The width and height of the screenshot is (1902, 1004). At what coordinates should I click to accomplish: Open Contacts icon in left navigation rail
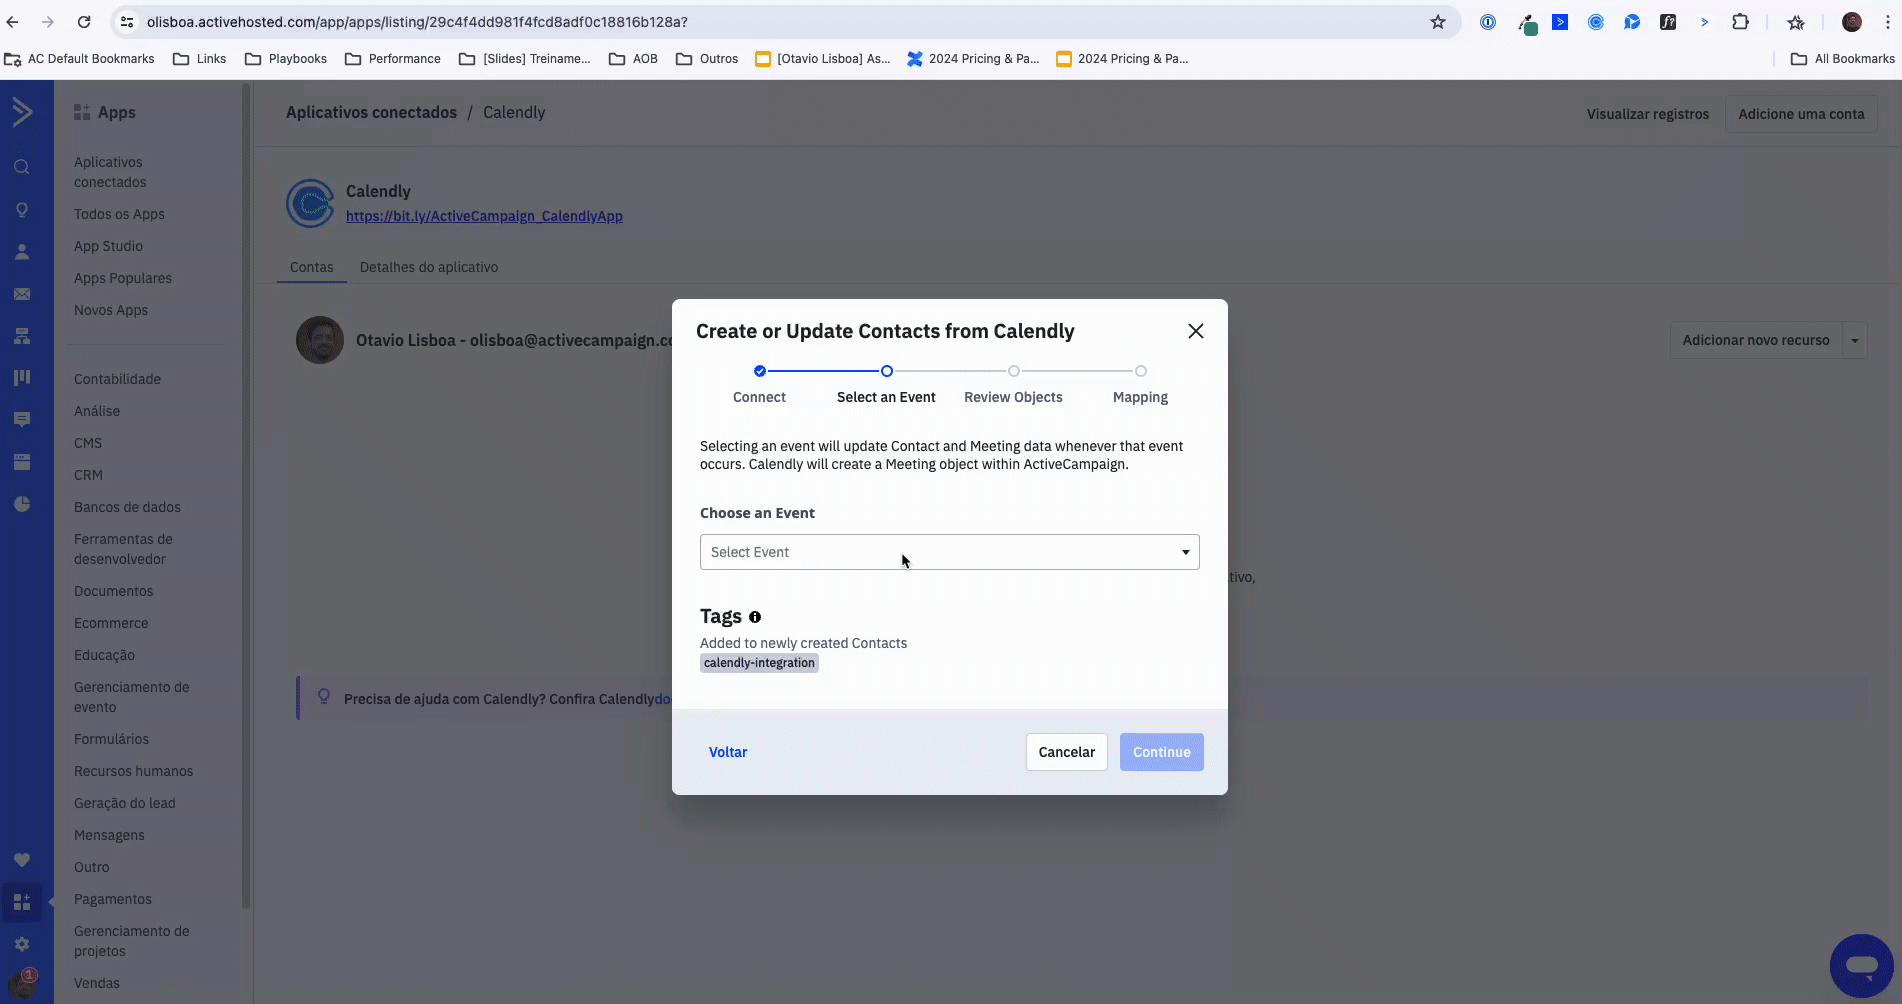tap(22, 252)
